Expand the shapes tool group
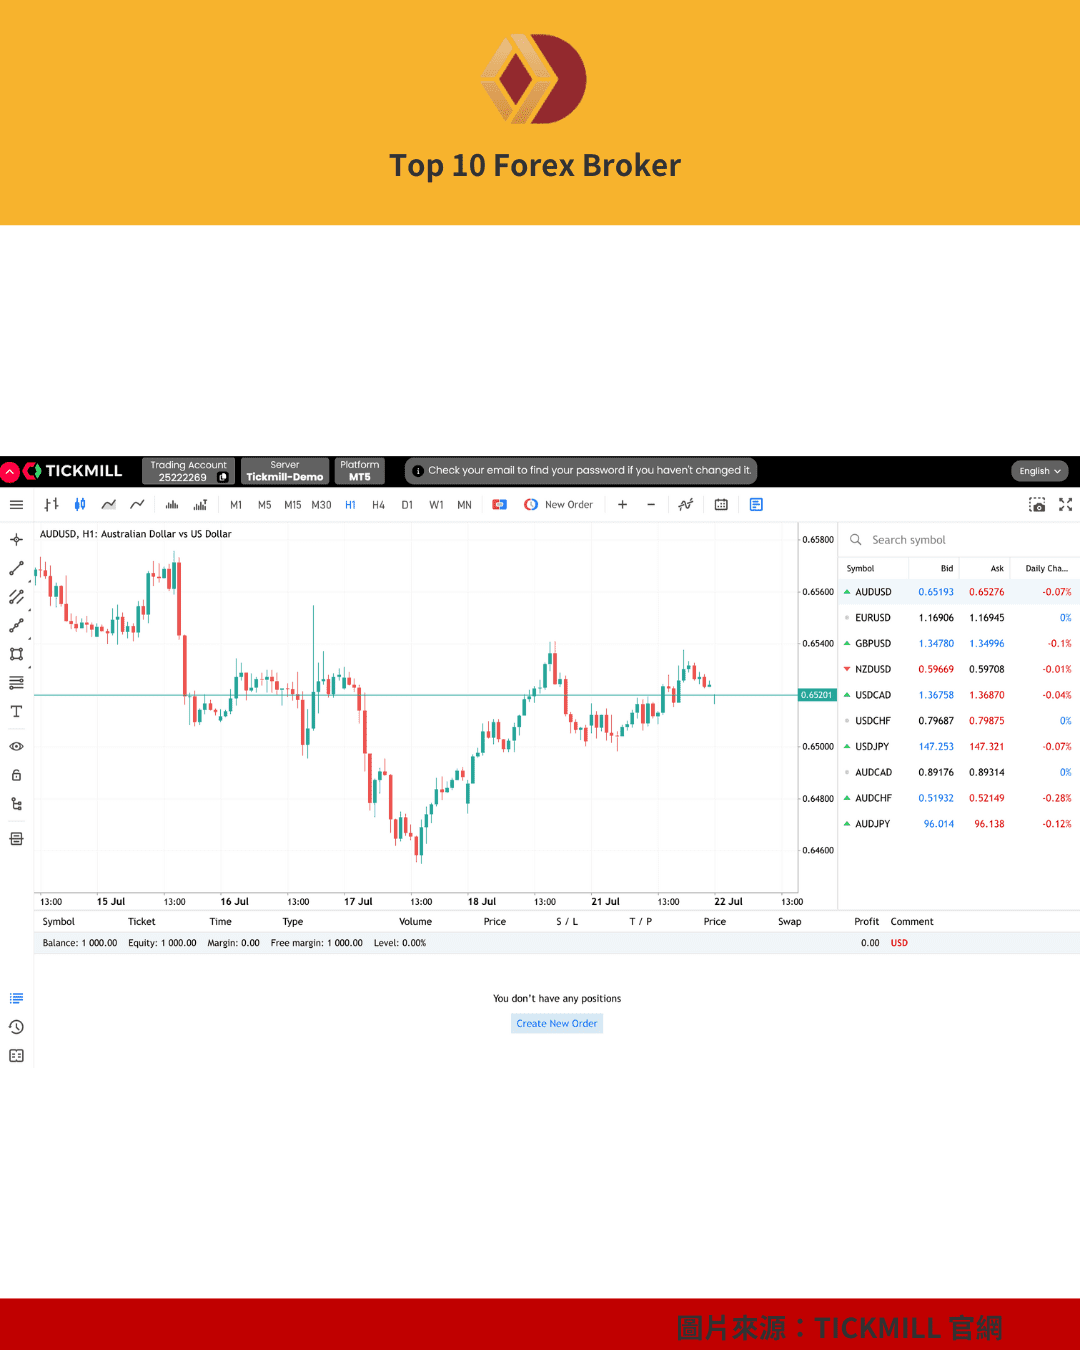The width and height of the screenshot is (1080, 1350). pyautogui.click(x=28, y=666)
